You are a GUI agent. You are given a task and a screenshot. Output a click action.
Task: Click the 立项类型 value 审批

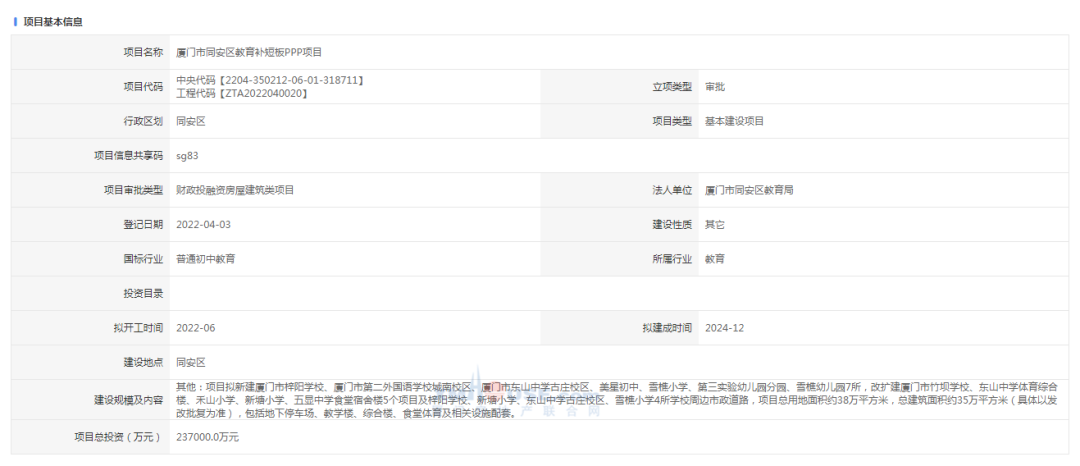pos(714,87)
